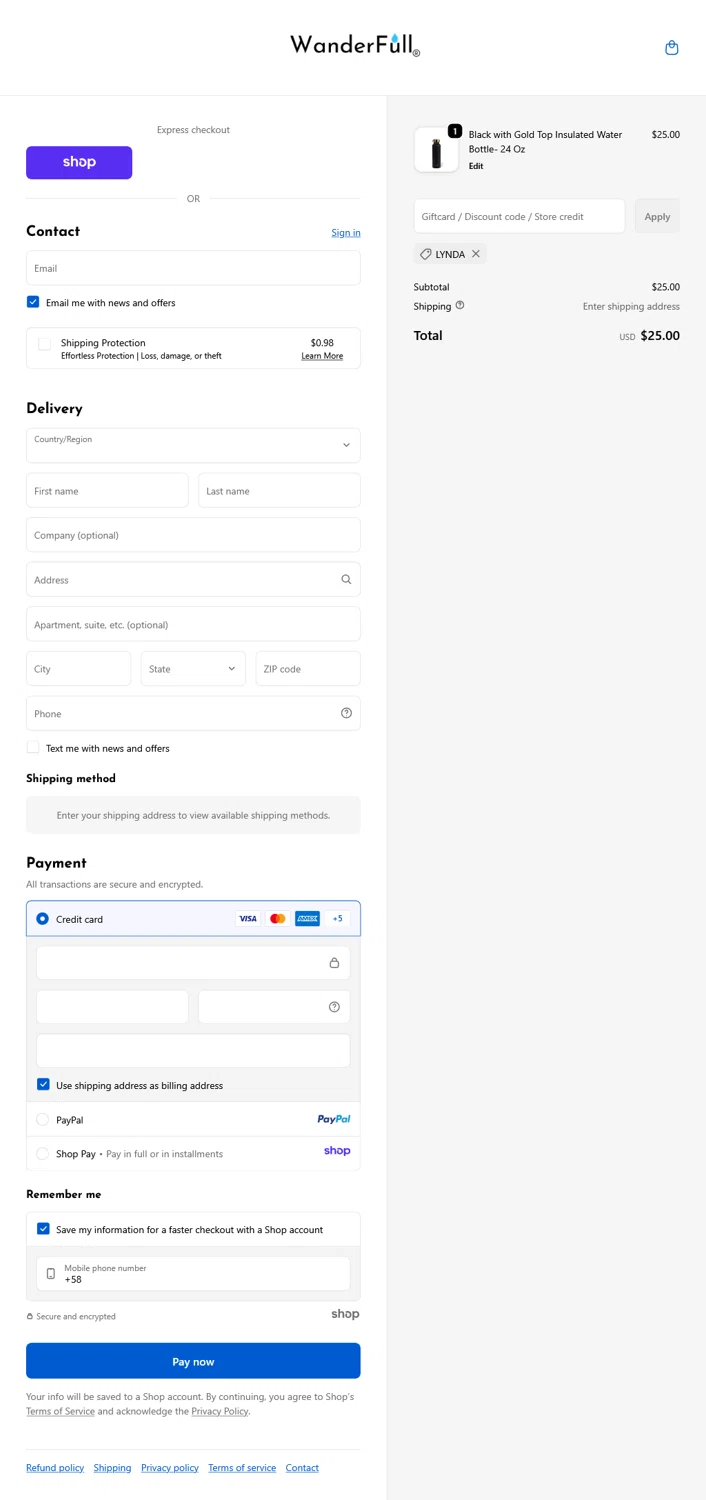706x1500 pixels.
Task: Select the Credit card payment option
Action: click(x=42, y=919)
